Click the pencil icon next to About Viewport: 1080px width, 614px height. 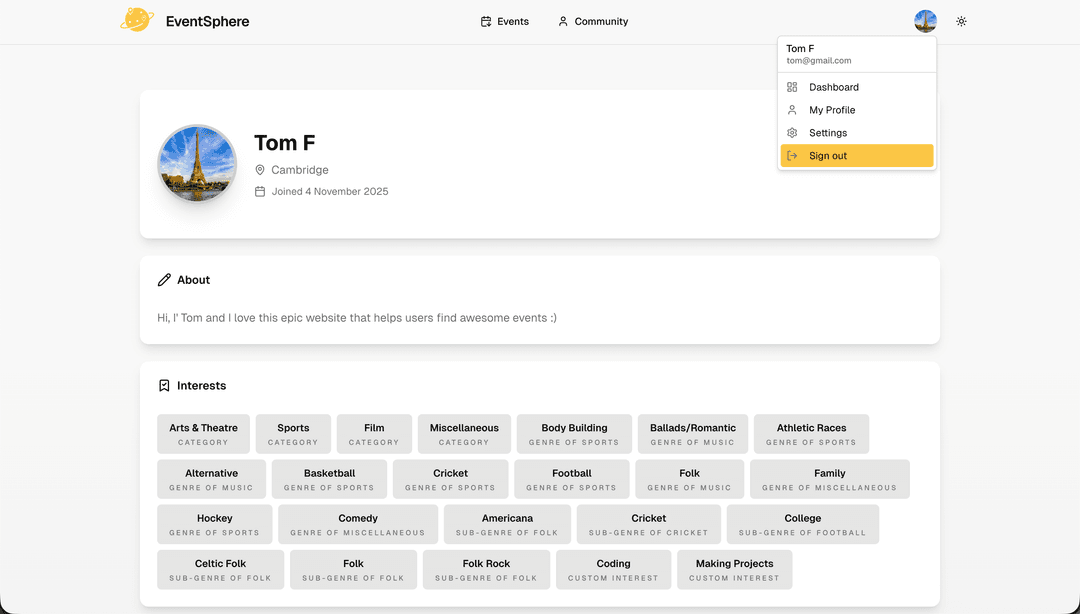pos(164,280)
